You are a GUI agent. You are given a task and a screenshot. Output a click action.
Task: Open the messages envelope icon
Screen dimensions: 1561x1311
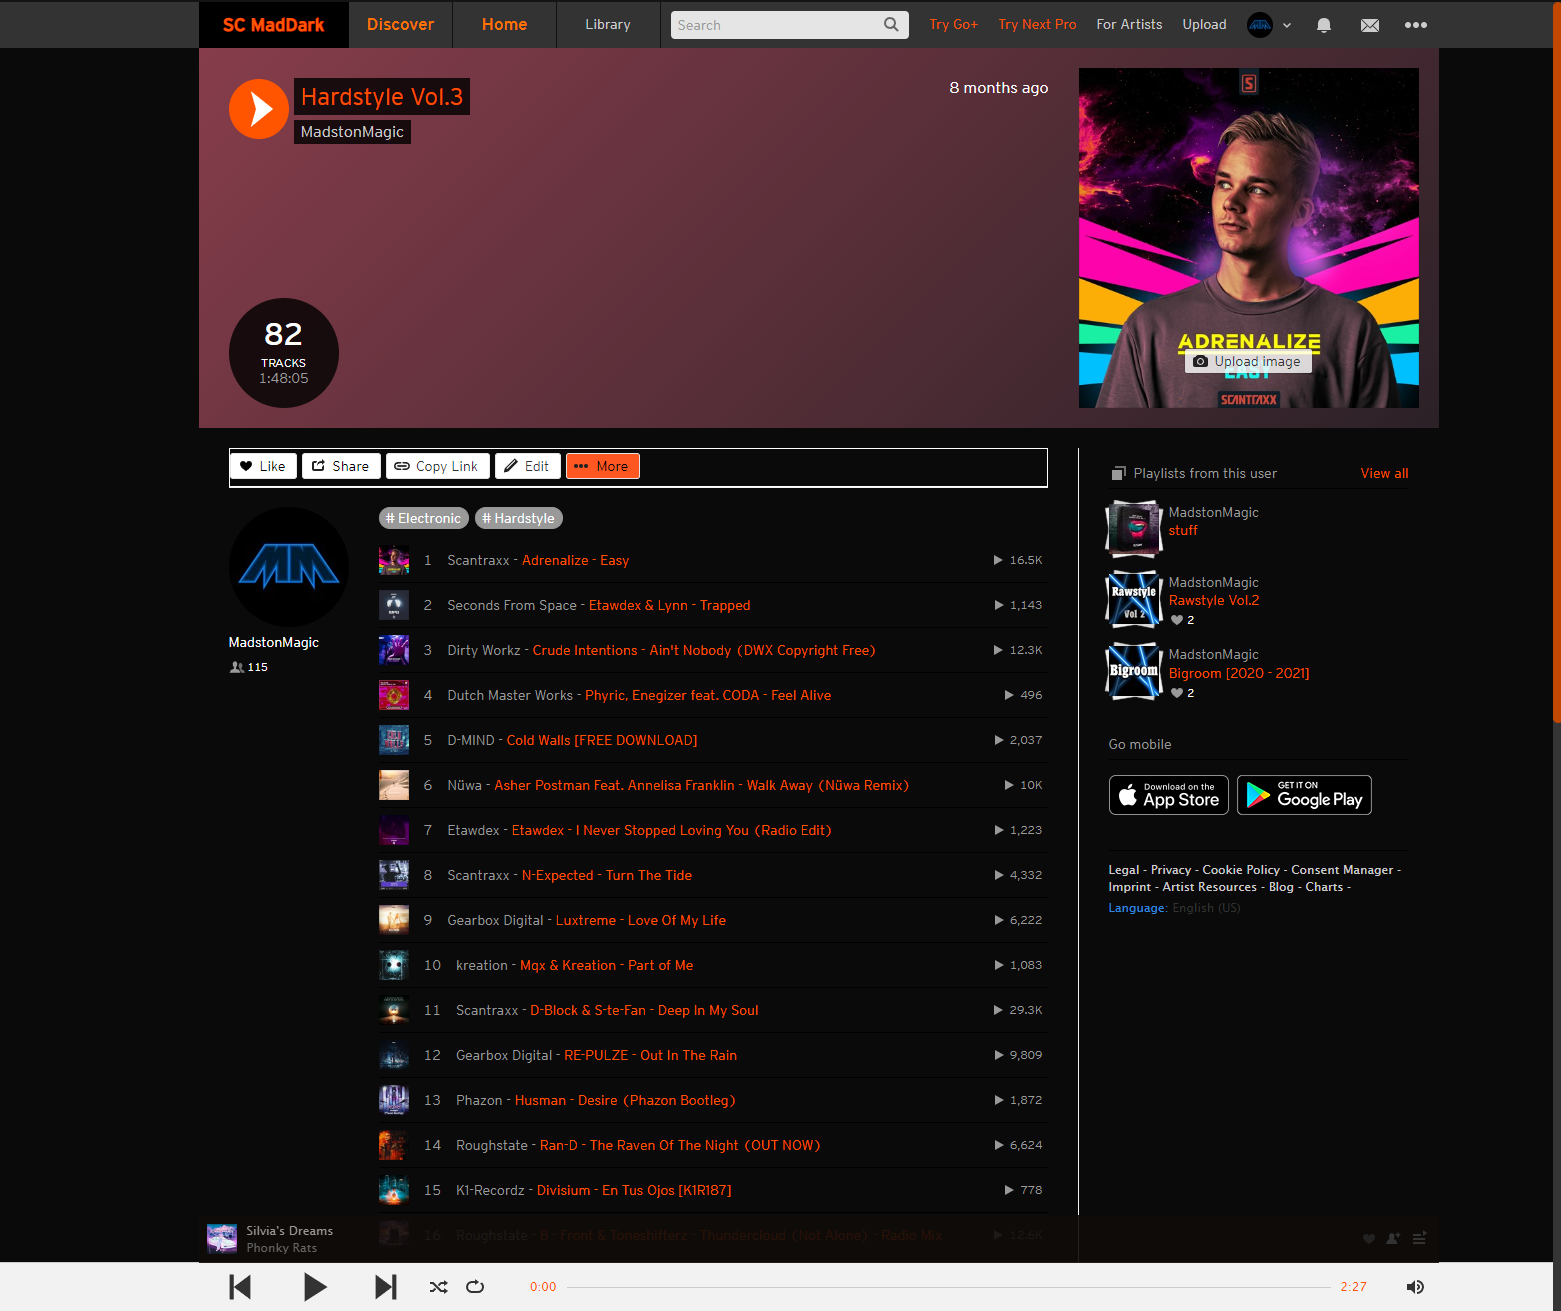(1369, 24)
